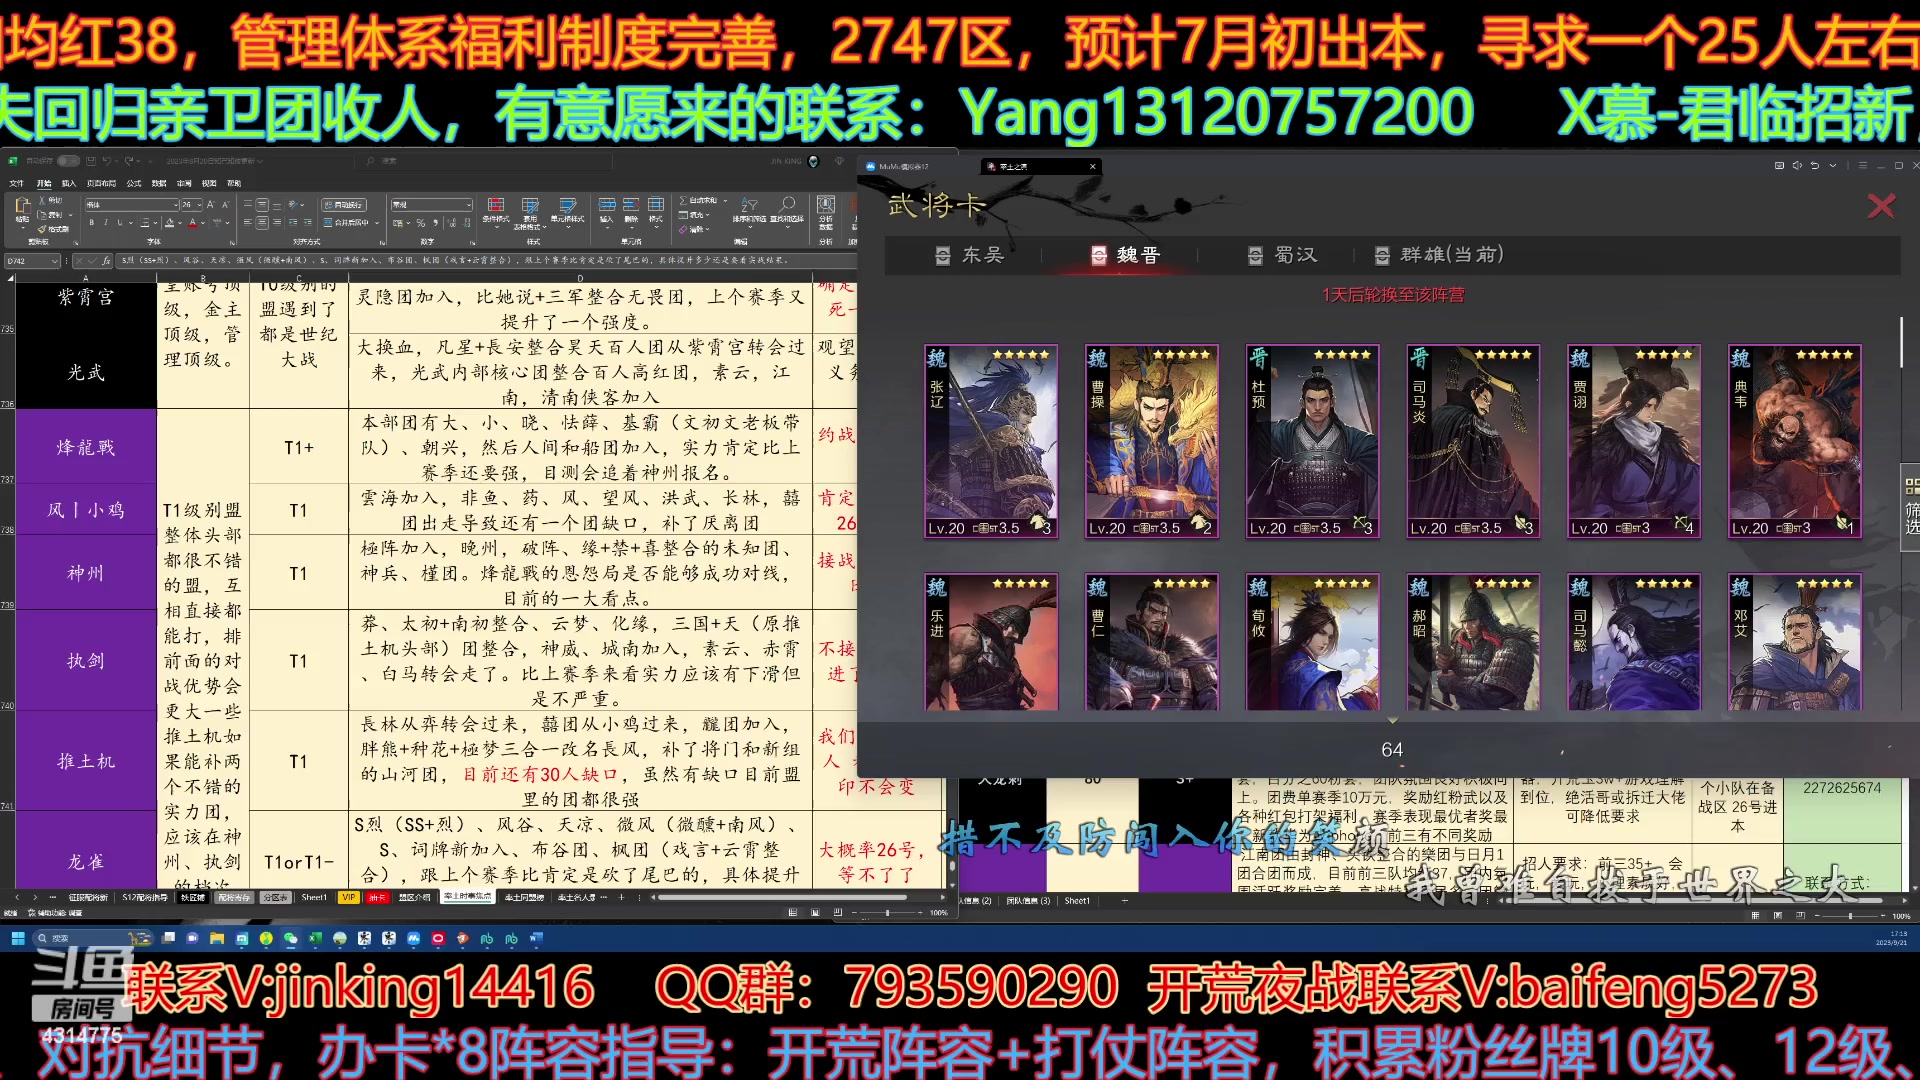Click the MuMu emulator back arrow icon
Viewport: 1920px width, 1080px height.
point(1815,165)
